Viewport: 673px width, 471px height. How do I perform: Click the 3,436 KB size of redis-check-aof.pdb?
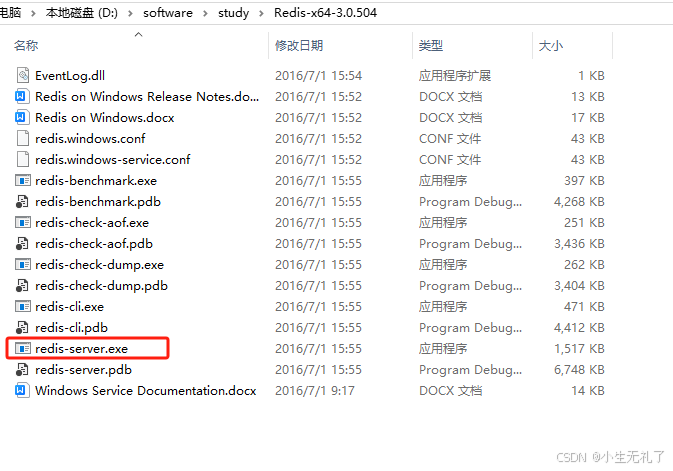[579, 243]
